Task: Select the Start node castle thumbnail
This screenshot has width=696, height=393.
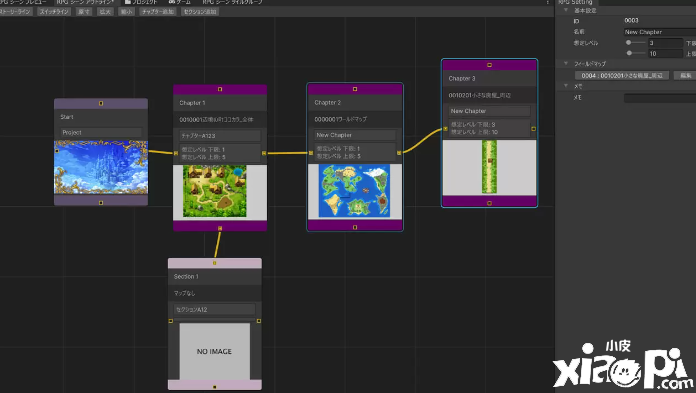Action: [x=101, y=167]
